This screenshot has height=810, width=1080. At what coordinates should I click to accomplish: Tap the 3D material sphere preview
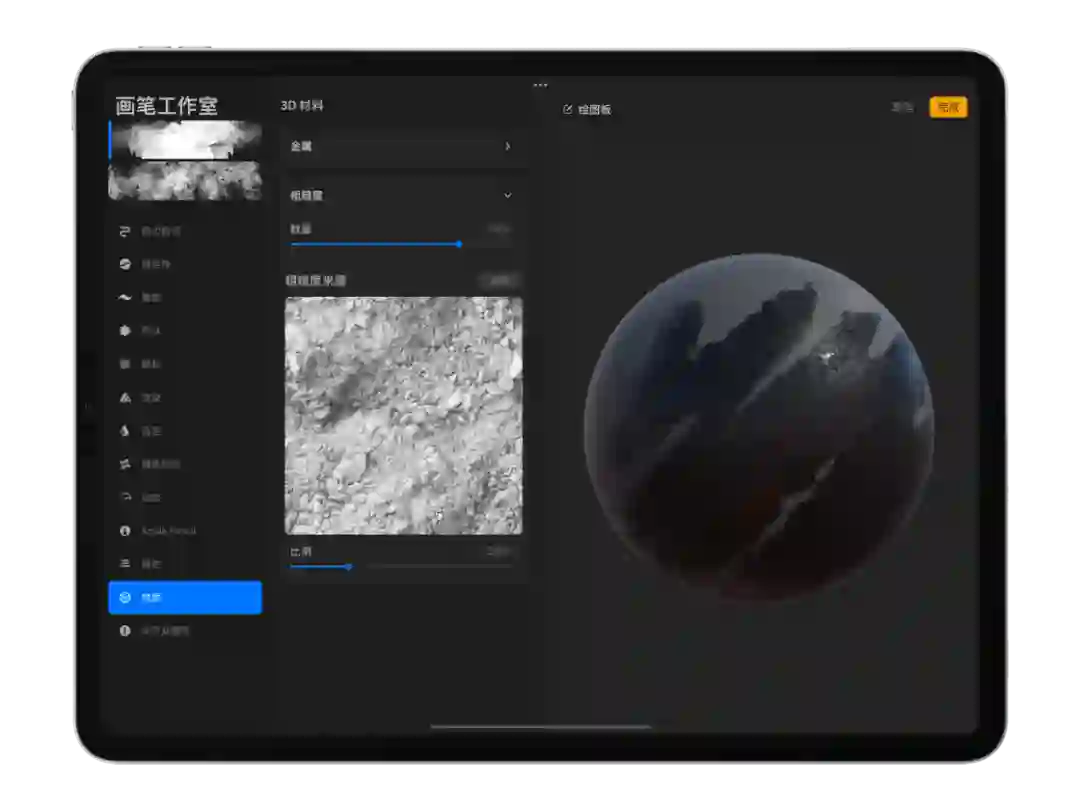click(759, 426)
